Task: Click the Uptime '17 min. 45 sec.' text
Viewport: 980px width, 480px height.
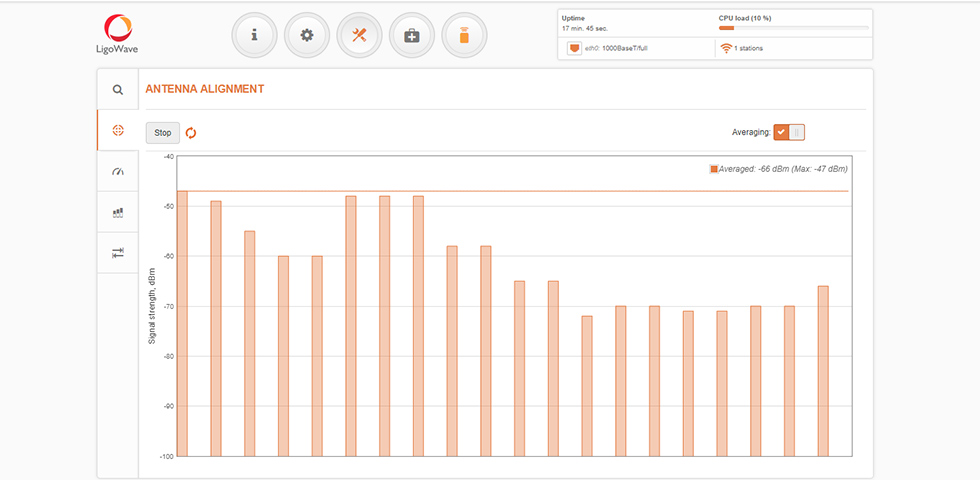Action: click(585, 28)
